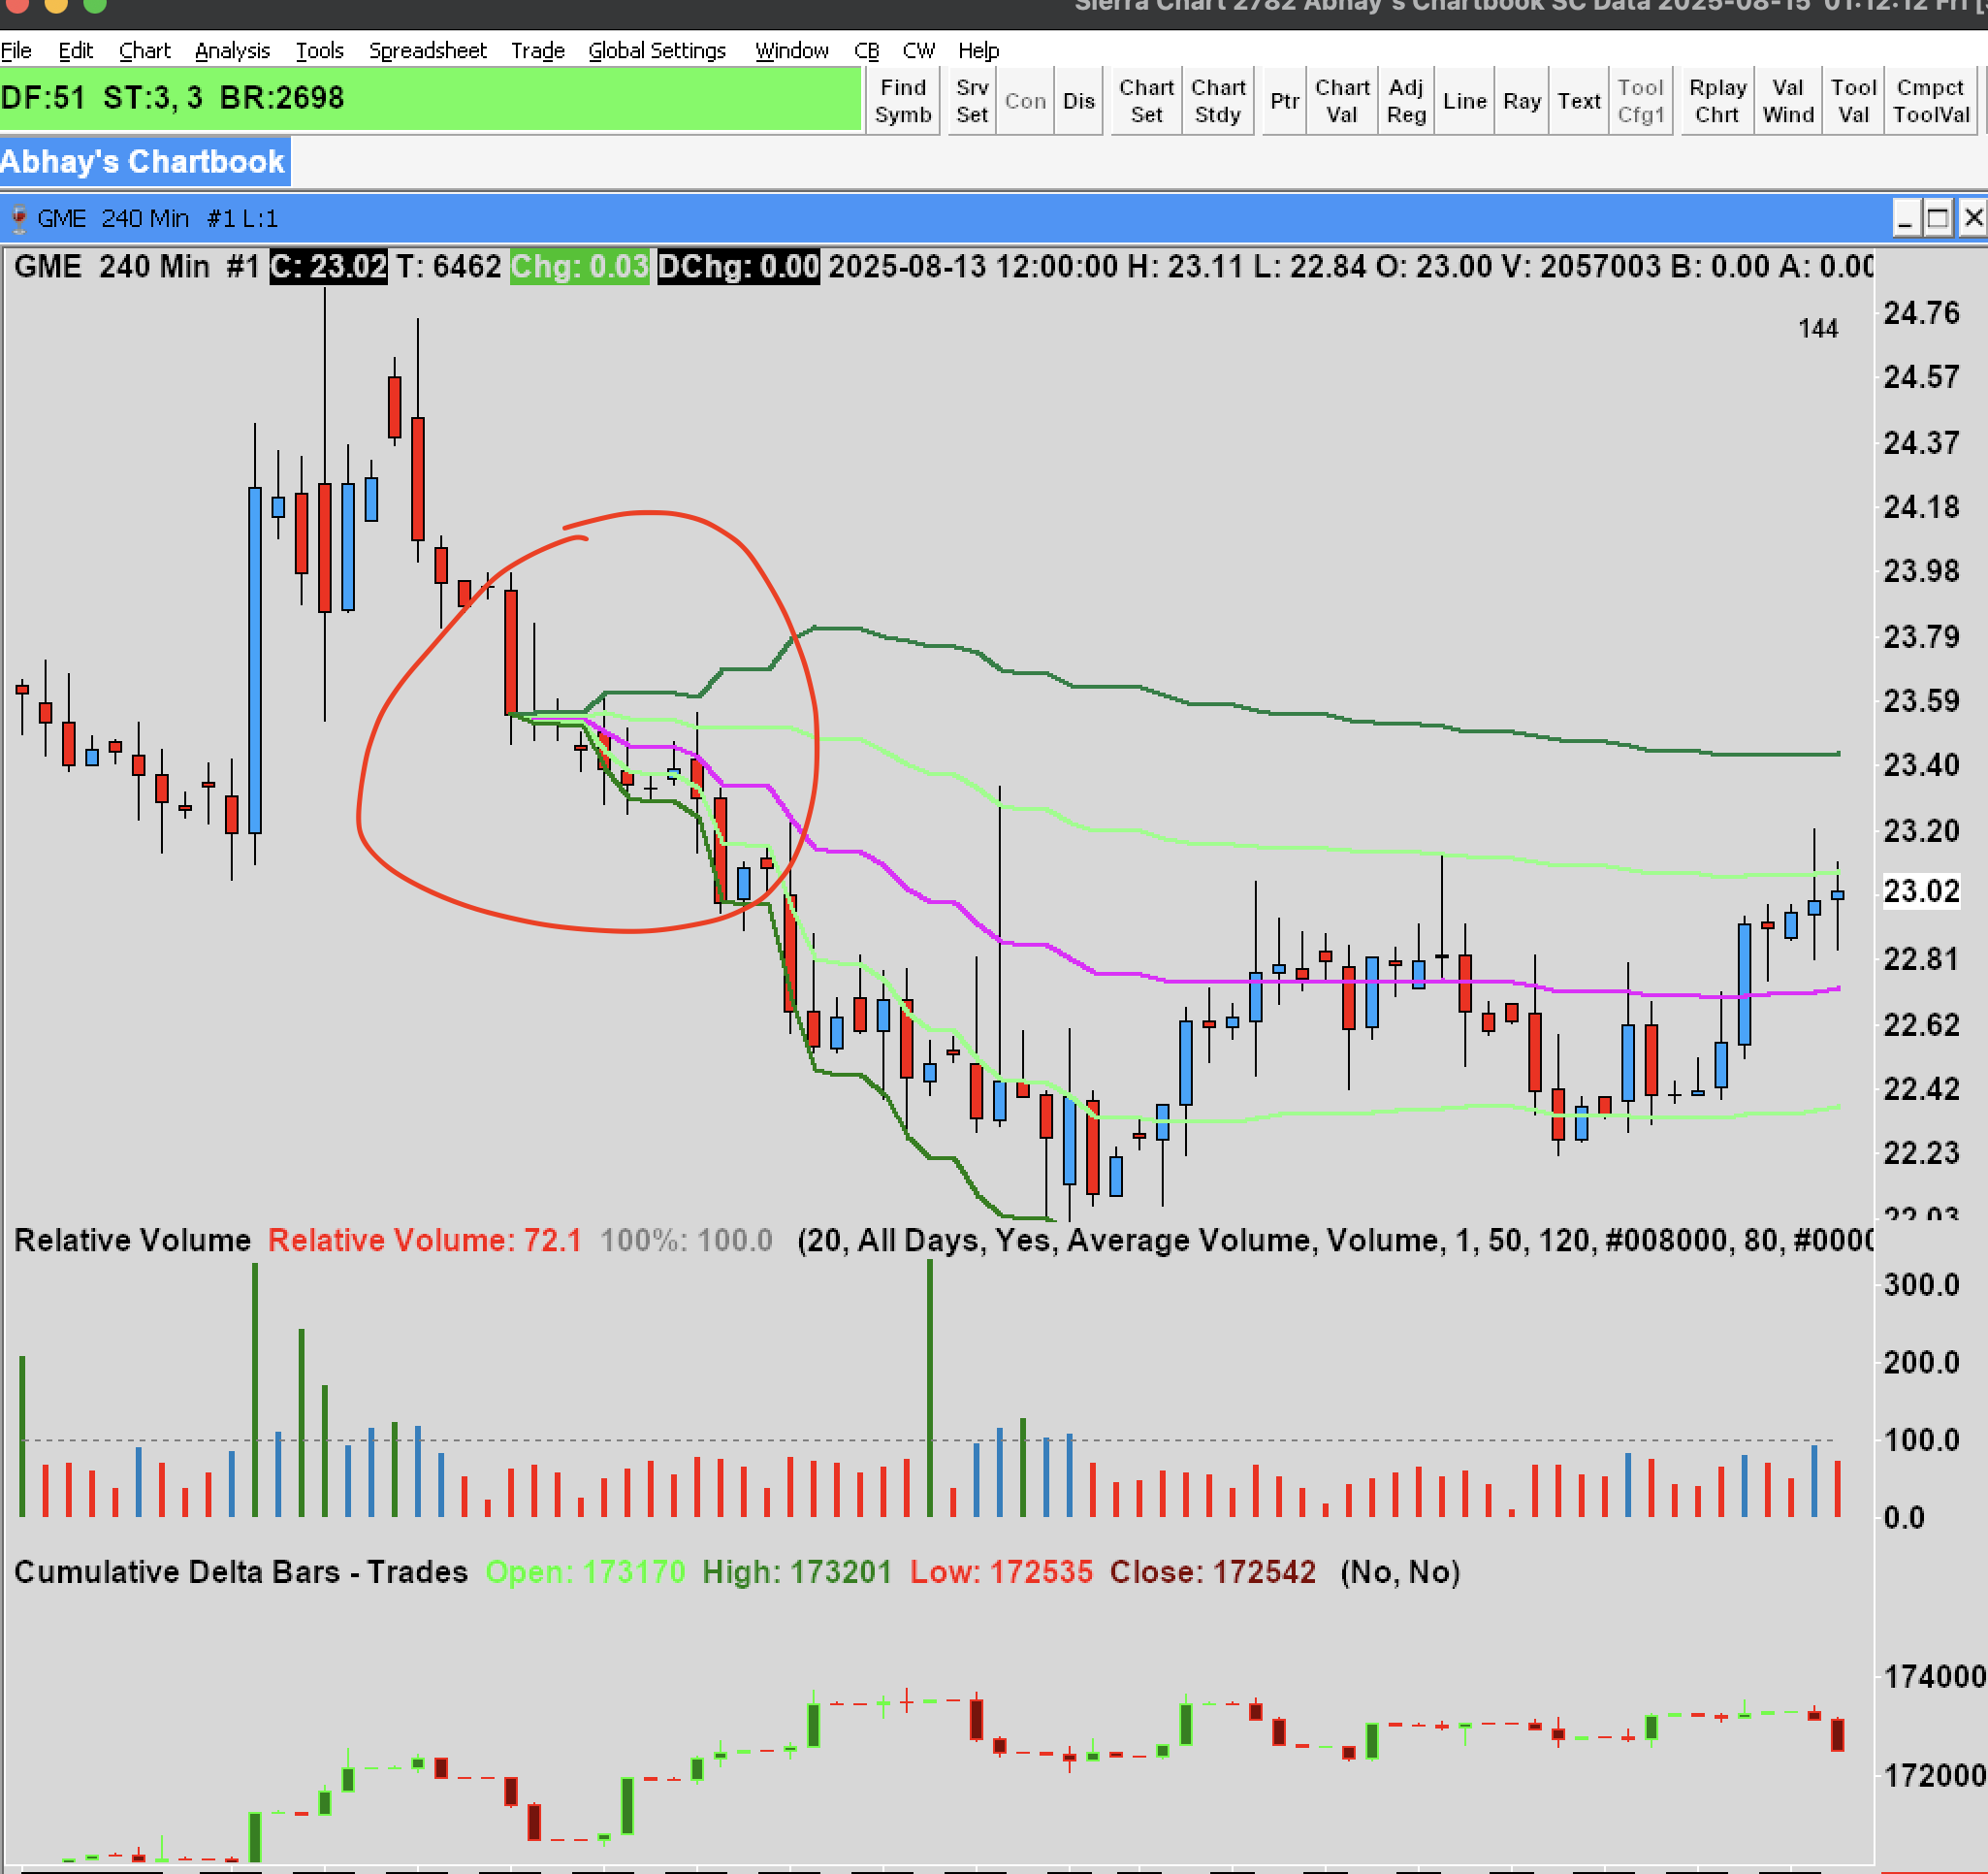The height and width of the screenshot is (1874, 1988).
Task: Open the Window menu
Action: click(791, 50)
